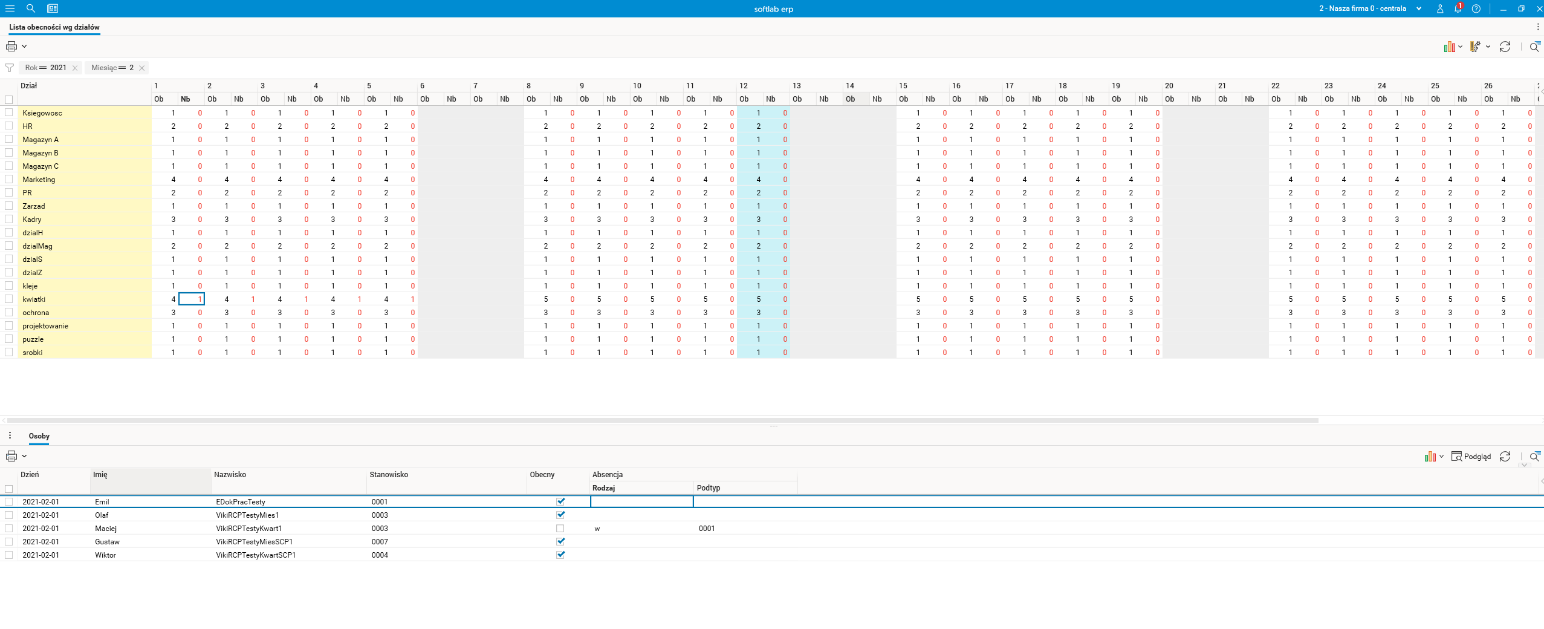
Task: Open the notifications bell with red badge
Action: 1458,8
